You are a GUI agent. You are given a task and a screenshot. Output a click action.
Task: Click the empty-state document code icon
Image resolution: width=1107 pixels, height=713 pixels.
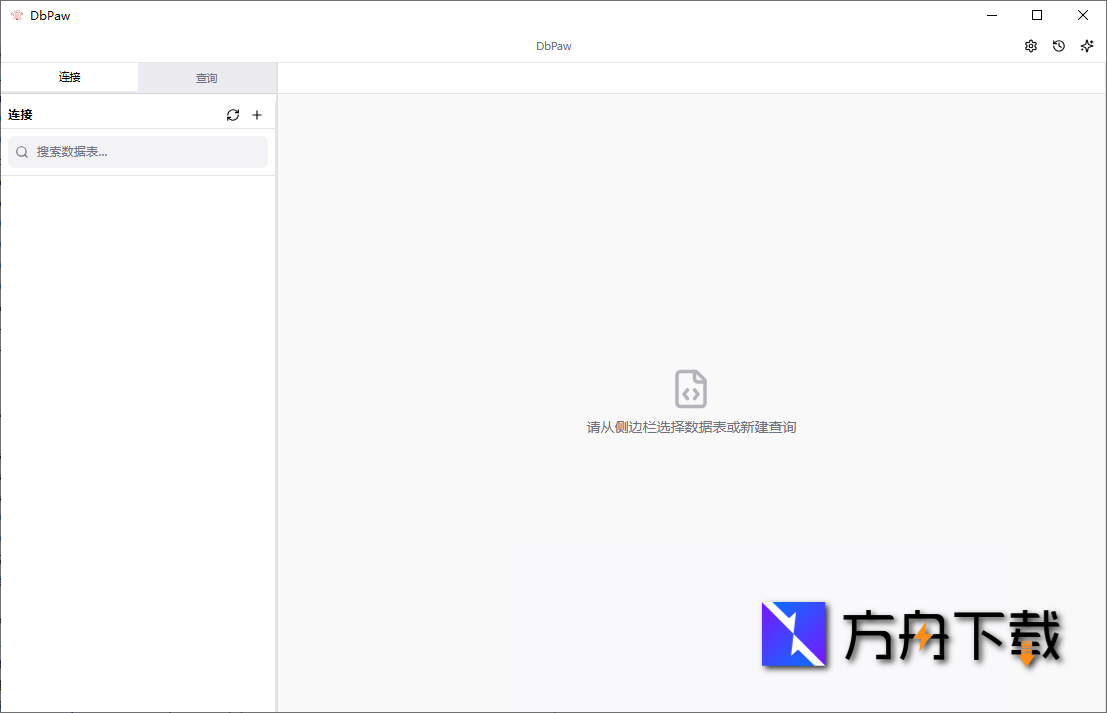[690, 389]
